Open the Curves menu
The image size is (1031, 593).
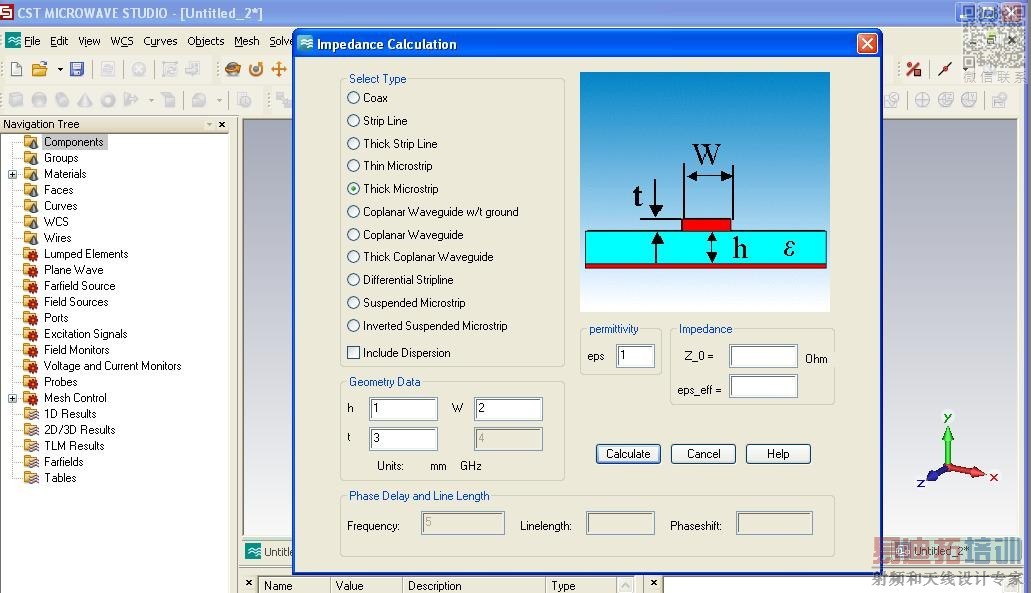tap(160, 41)
